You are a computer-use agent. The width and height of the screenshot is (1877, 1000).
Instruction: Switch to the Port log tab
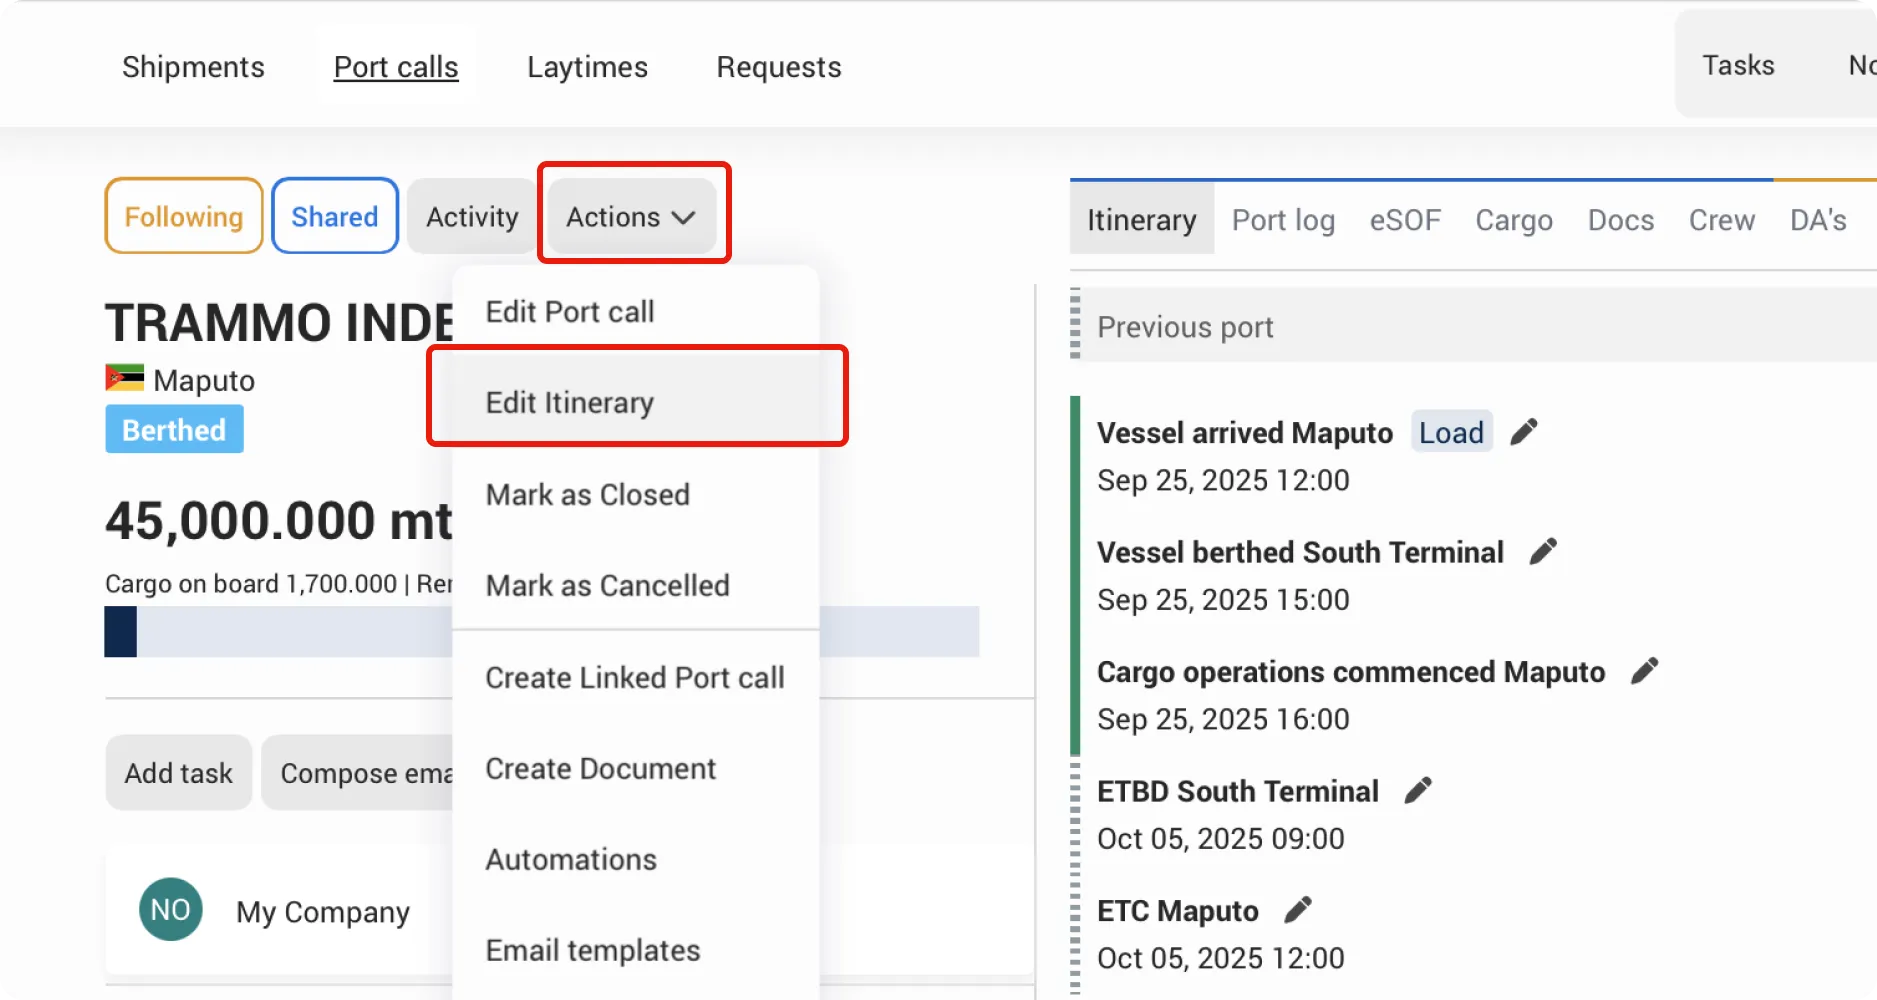(1283, 219)
